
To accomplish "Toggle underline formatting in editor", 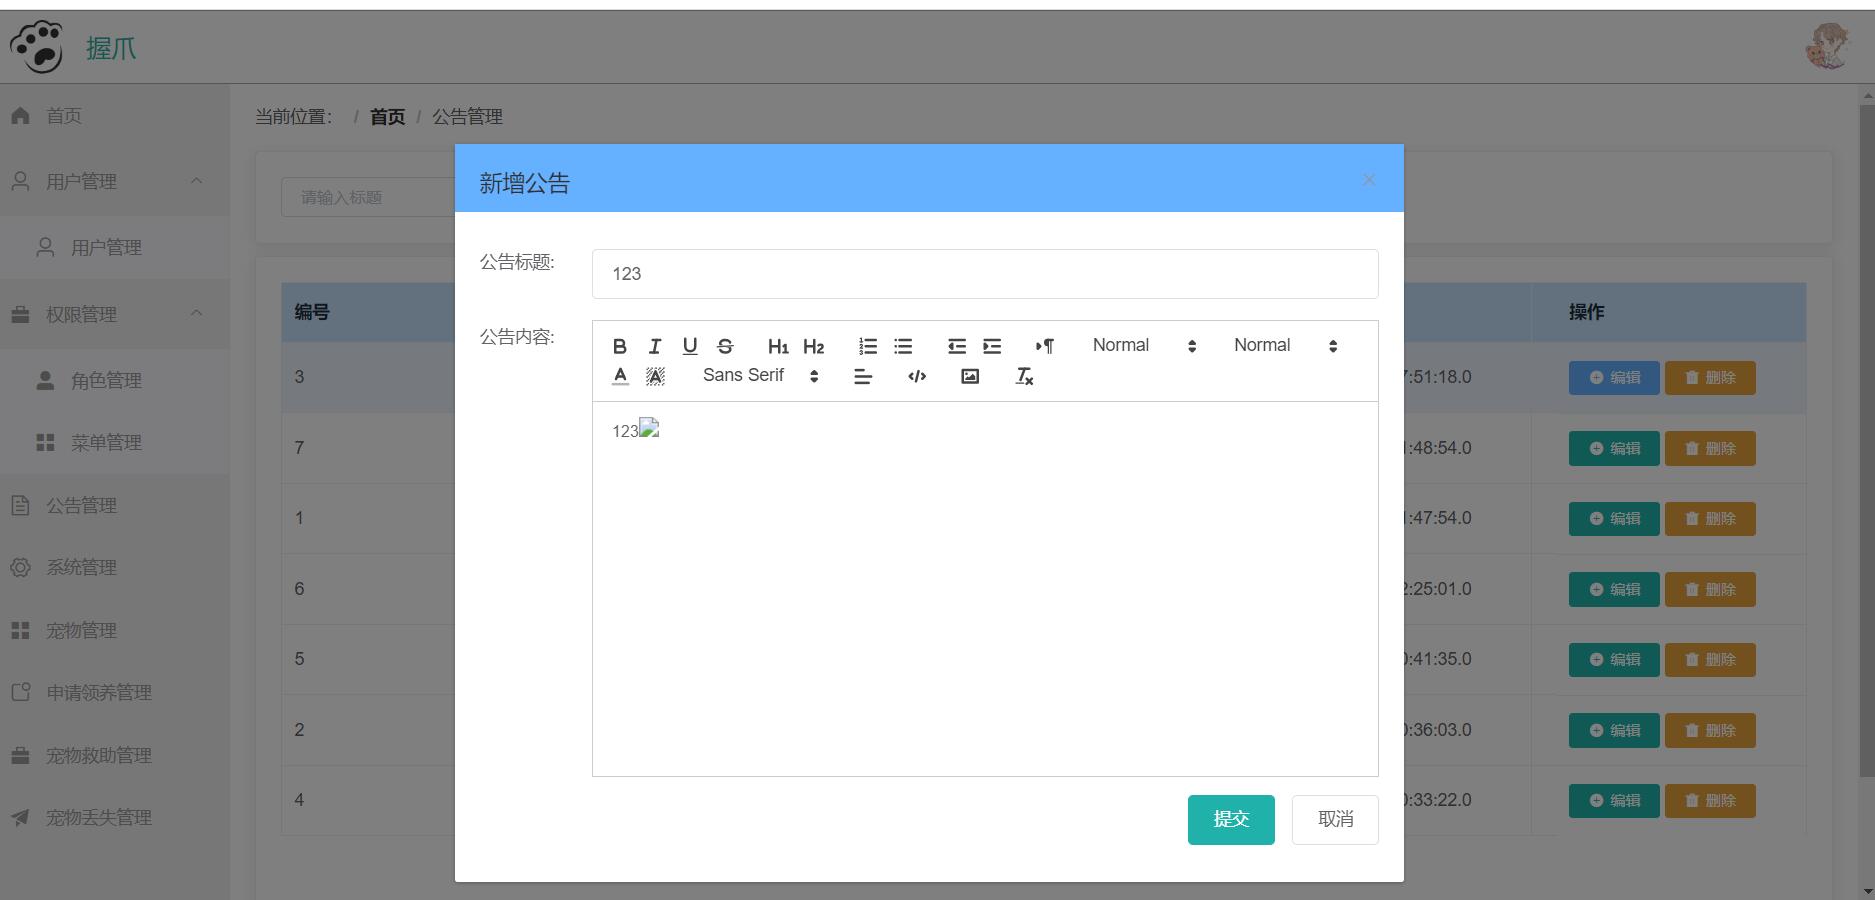I will tap(690, 346).
